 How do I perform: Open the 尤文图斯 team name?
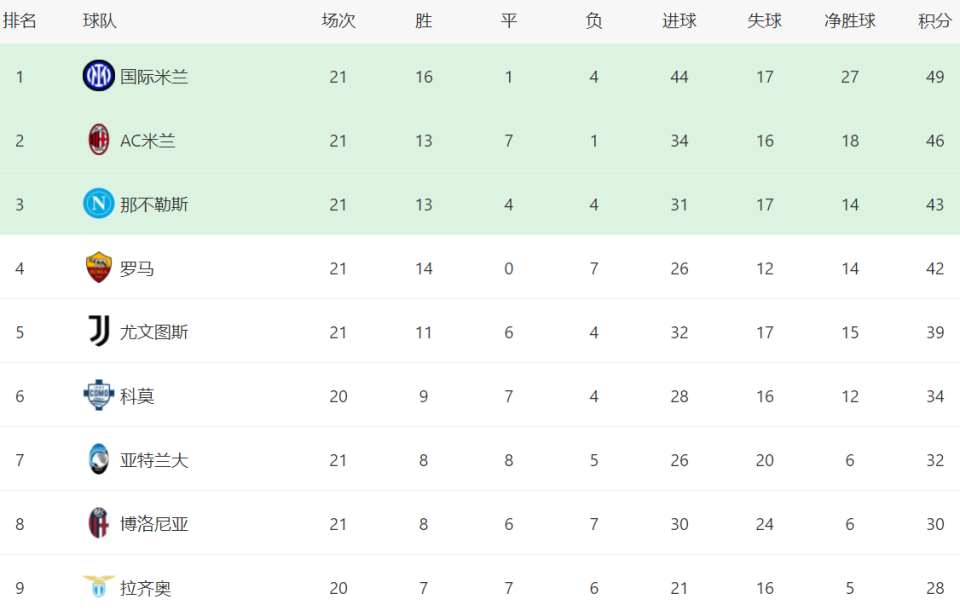154,333
